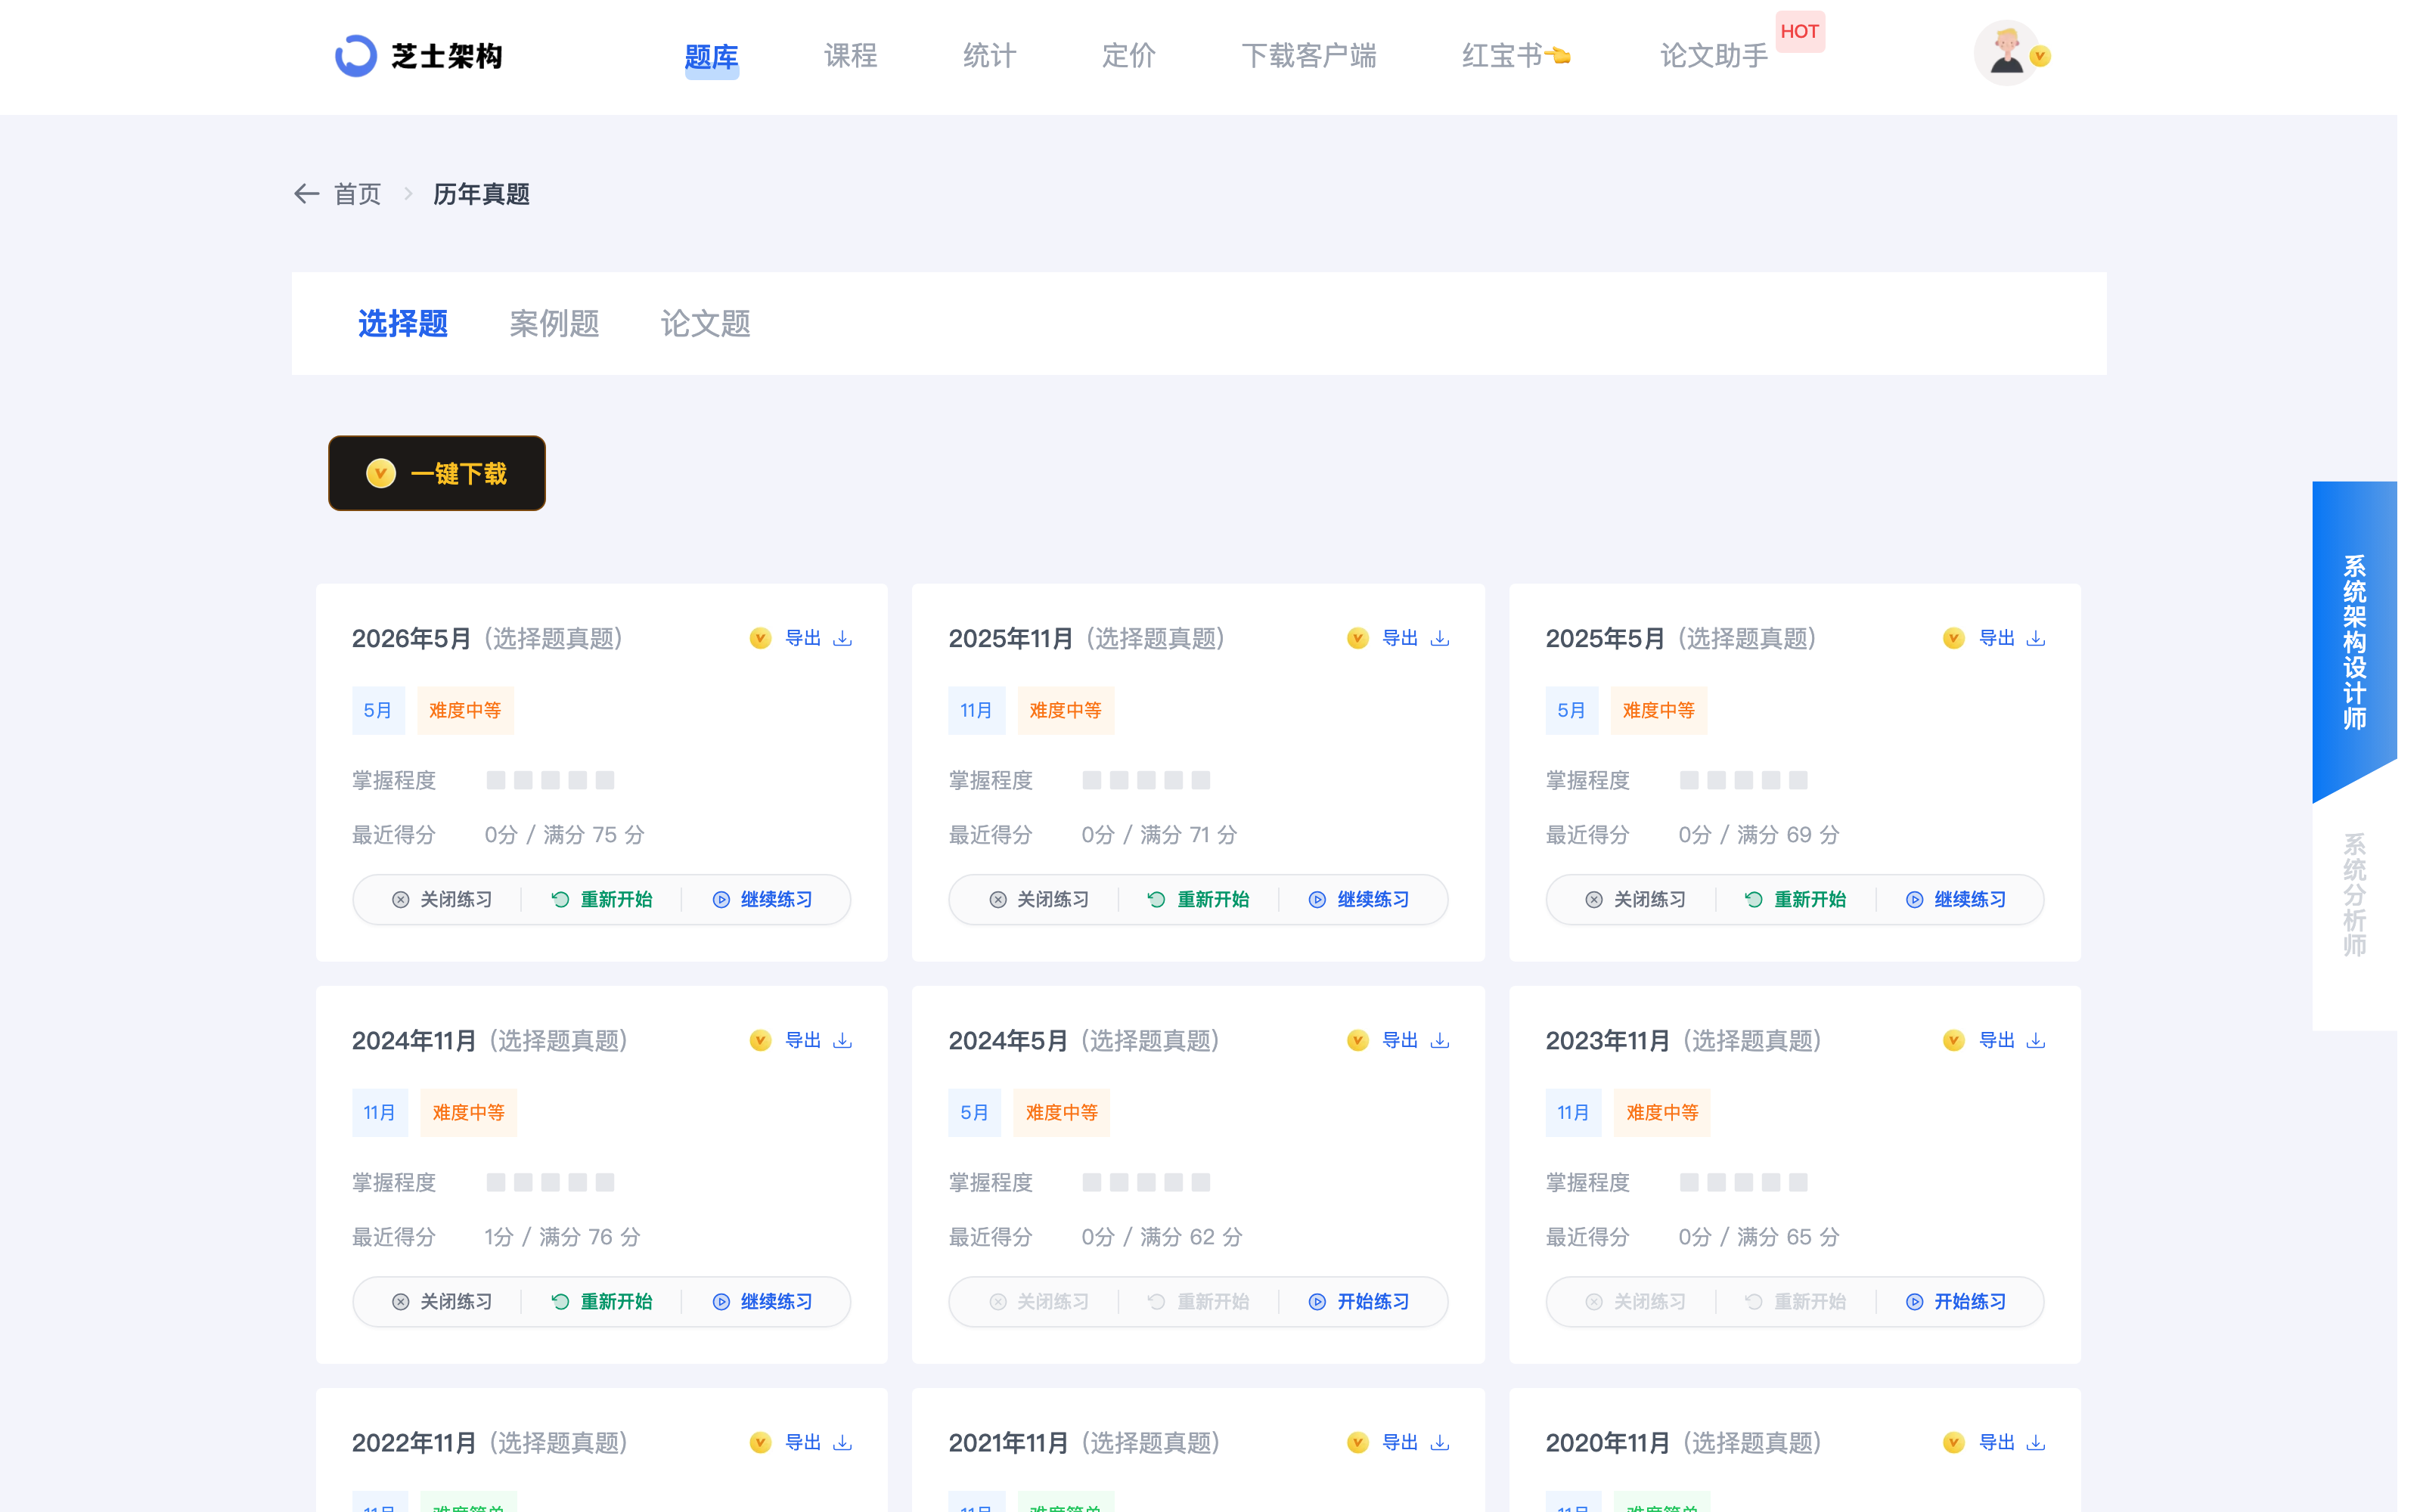Click VIP coin icon on 2024年5月 card
Screen dimensions: 2420x1512
(1357, 1040)
